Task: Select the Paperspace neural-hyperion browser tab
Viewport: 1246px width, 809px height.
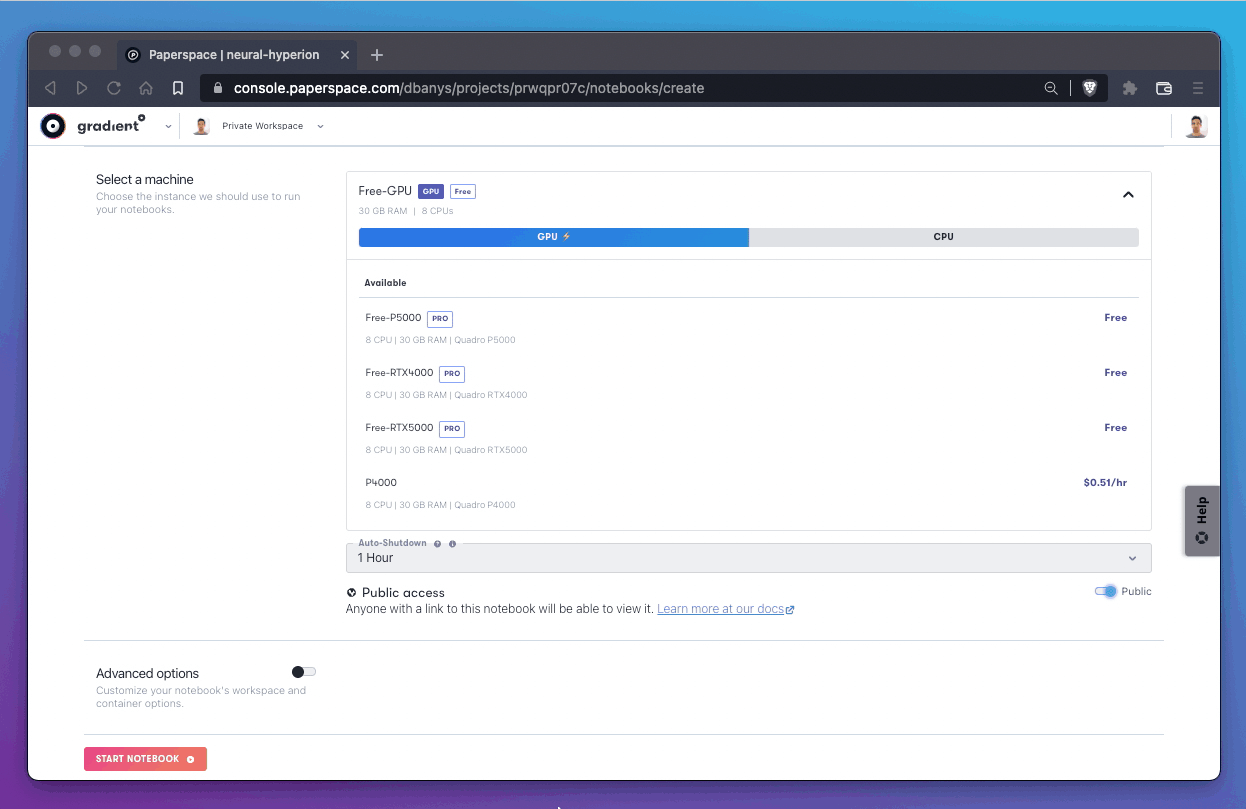Action: (237, 55)
